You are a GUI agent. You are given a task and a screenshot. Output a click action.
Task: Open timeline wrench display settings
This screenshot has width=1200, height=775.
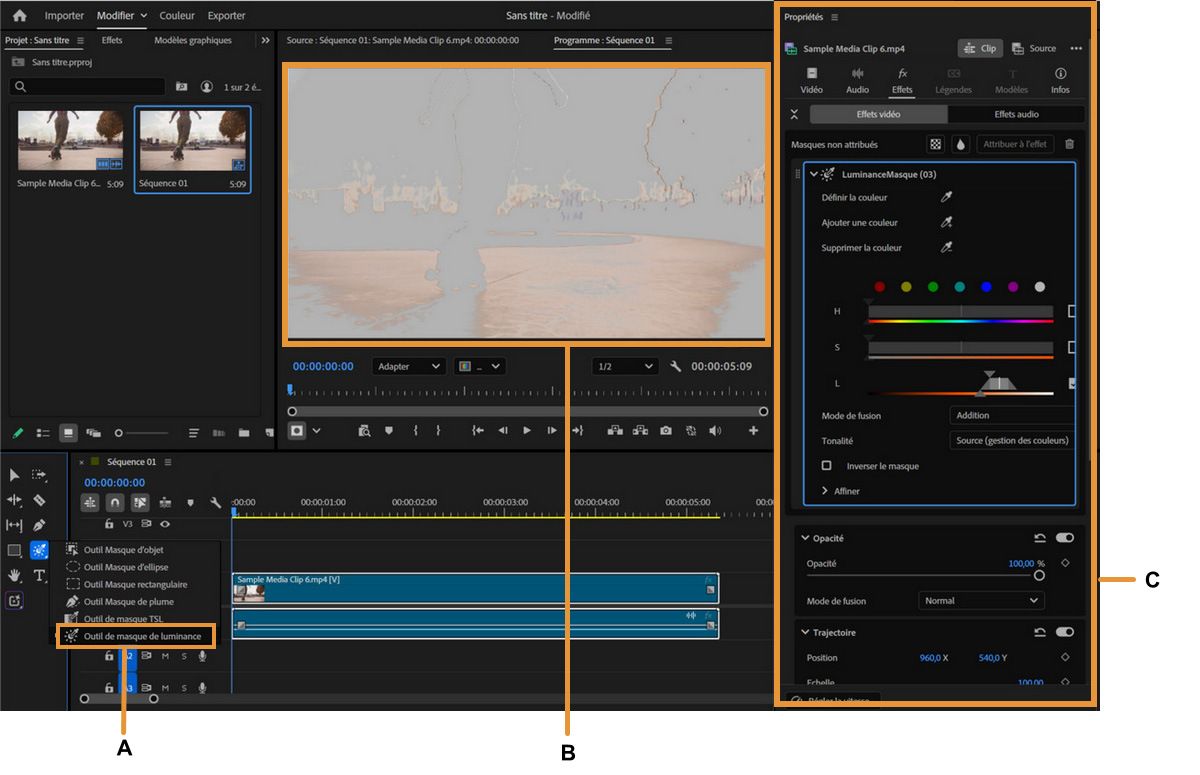pos(214,502)
